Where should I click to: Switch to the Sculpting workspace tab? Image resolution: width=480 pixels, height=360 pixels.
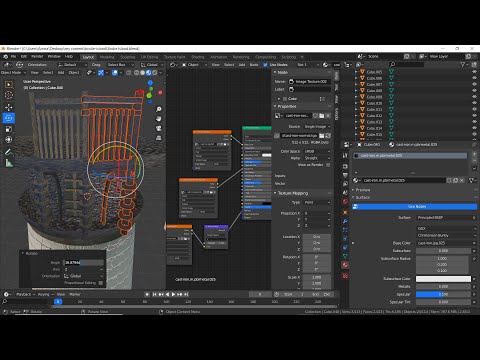click(128, 57)
